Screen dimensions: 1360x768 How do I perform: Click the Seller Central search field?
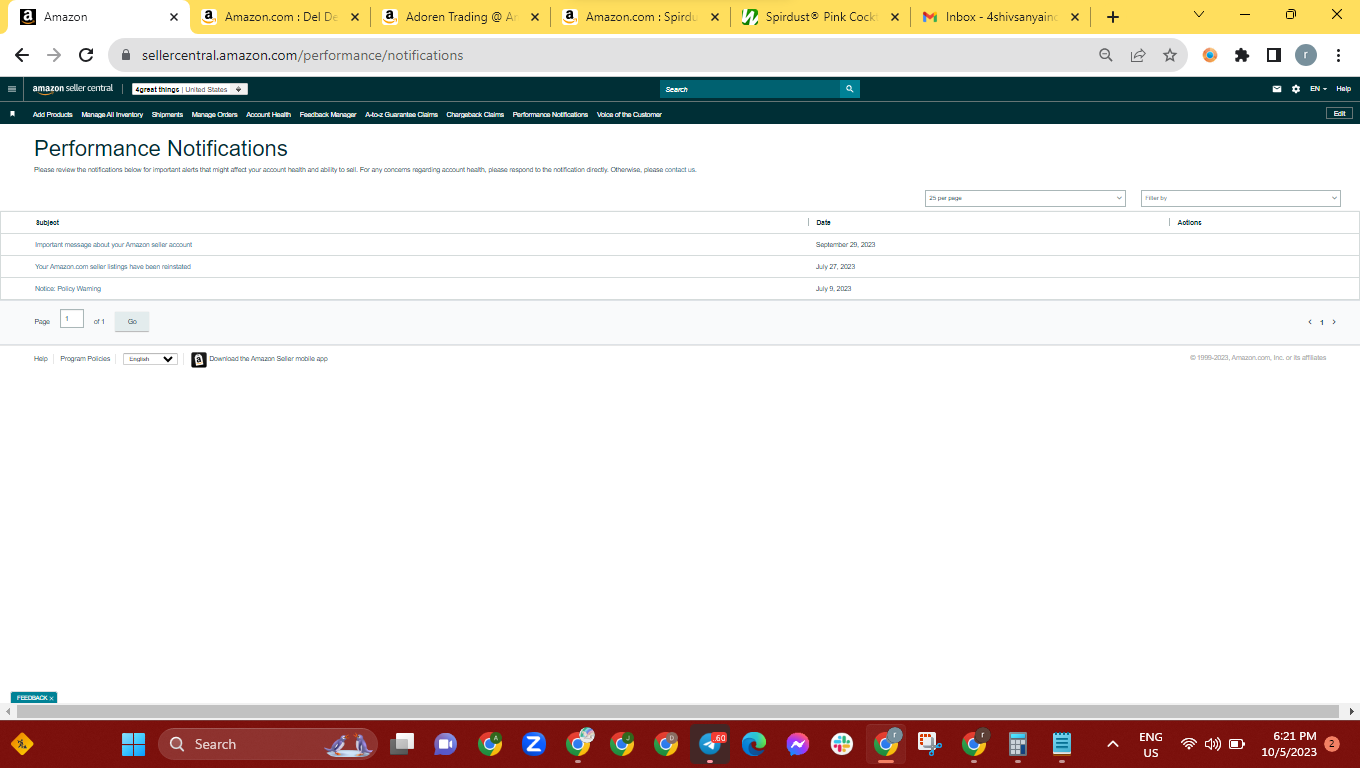point(750,89)
